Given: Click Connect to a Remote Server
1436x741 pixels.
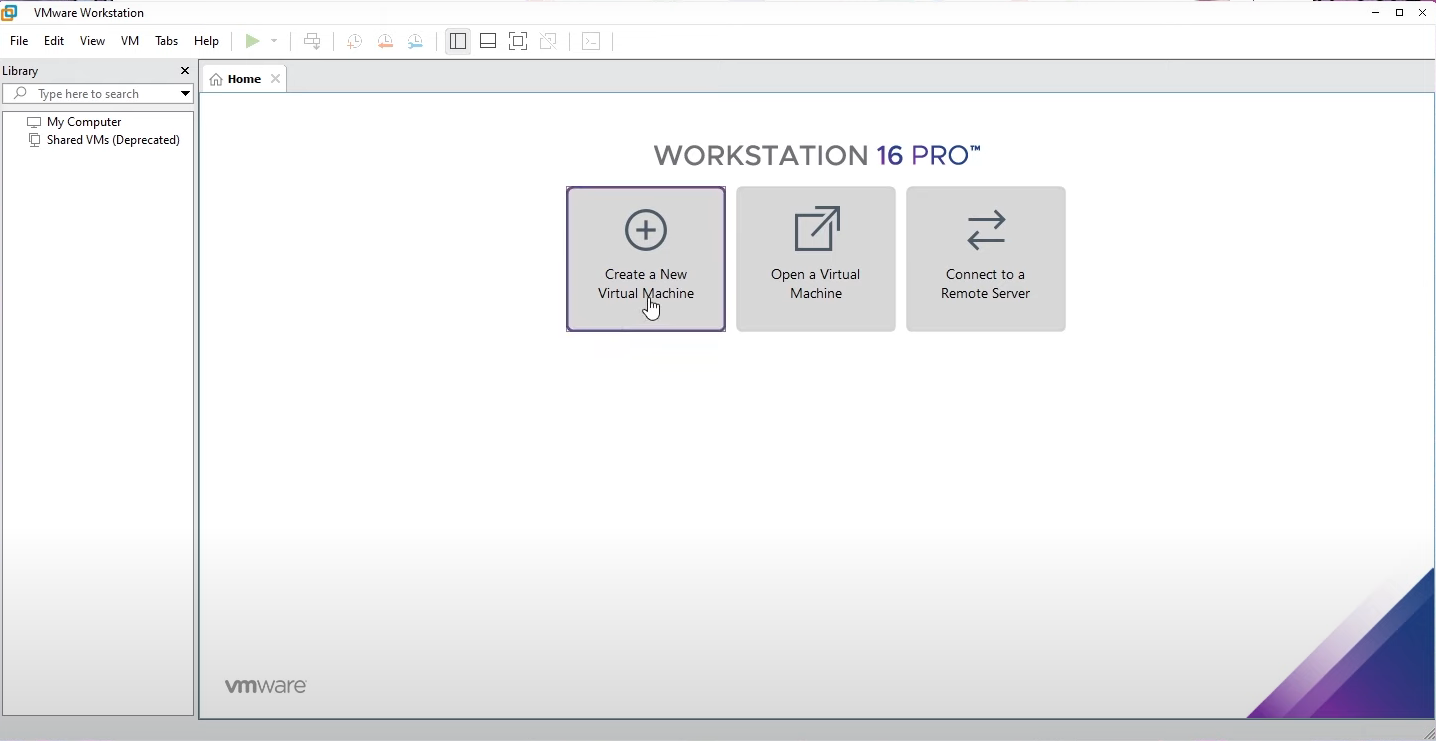Looking at the screenshot, I should click(986, 259).
